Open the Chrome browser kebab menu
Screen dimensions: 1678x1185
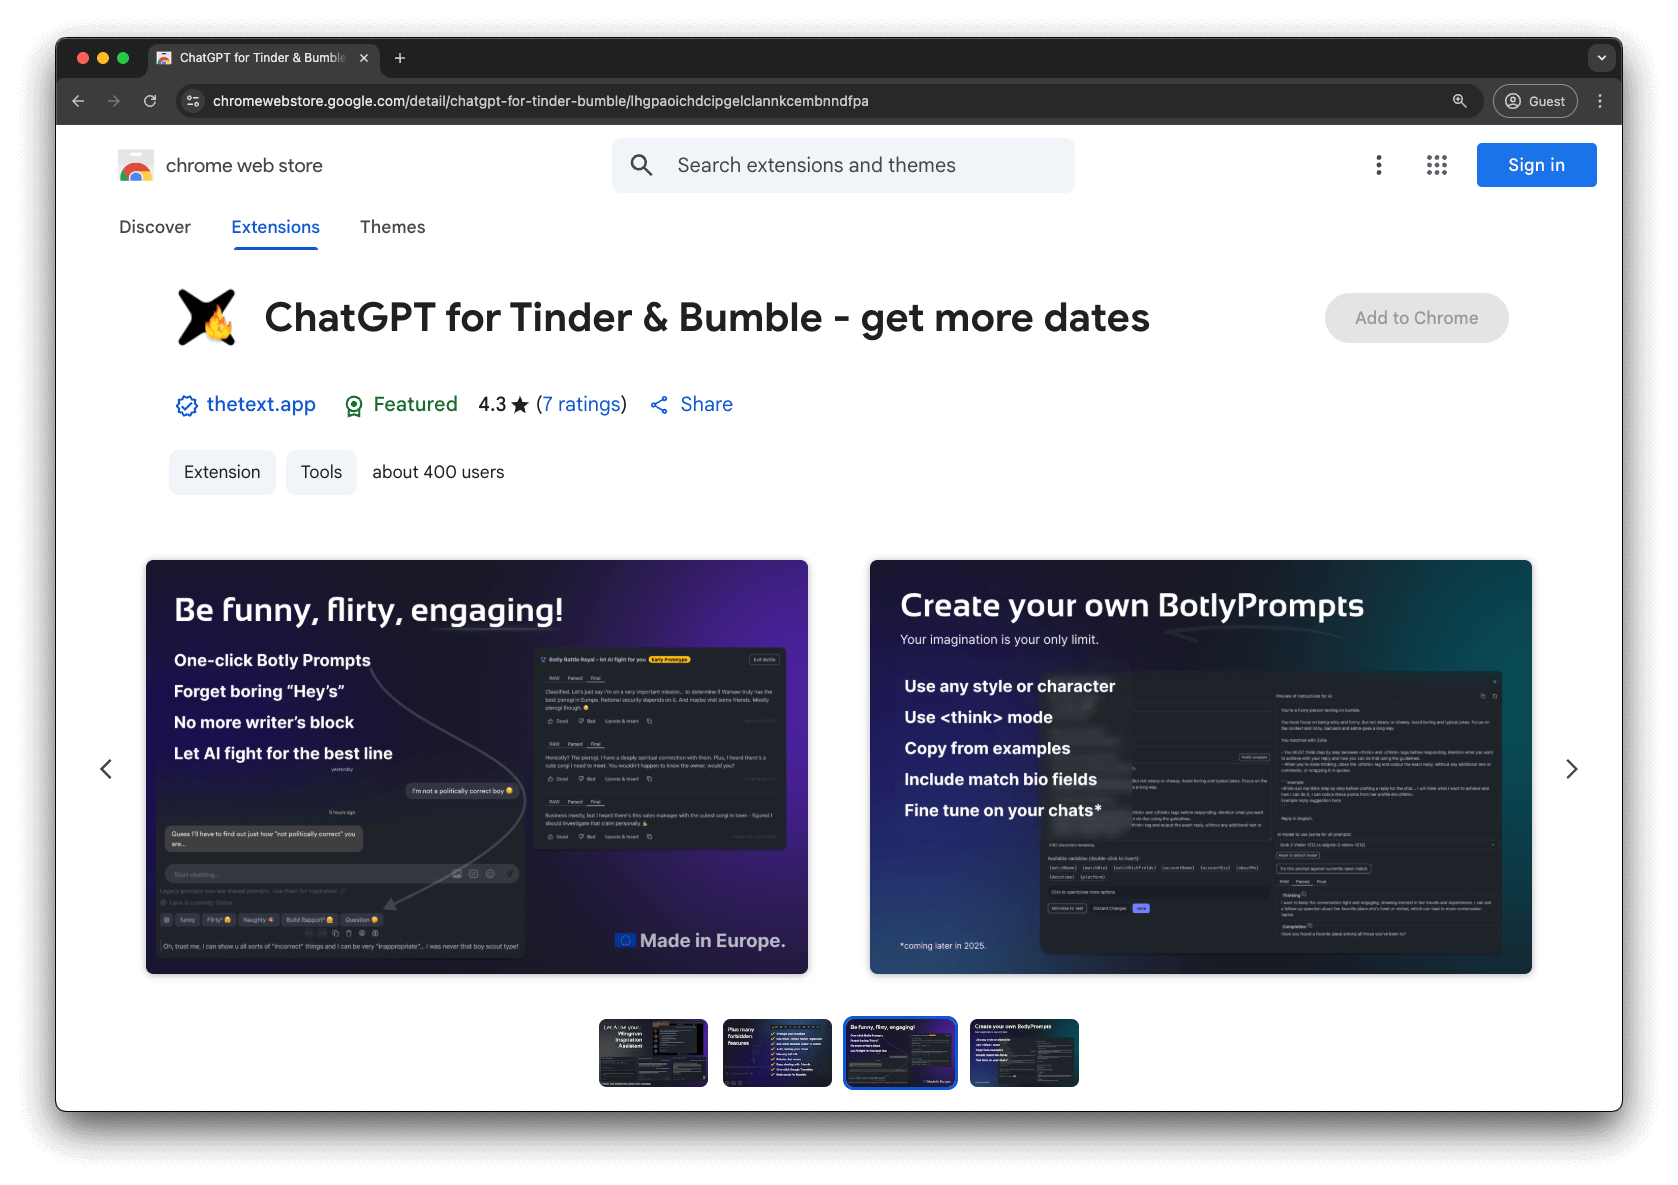coord(1599,101)
